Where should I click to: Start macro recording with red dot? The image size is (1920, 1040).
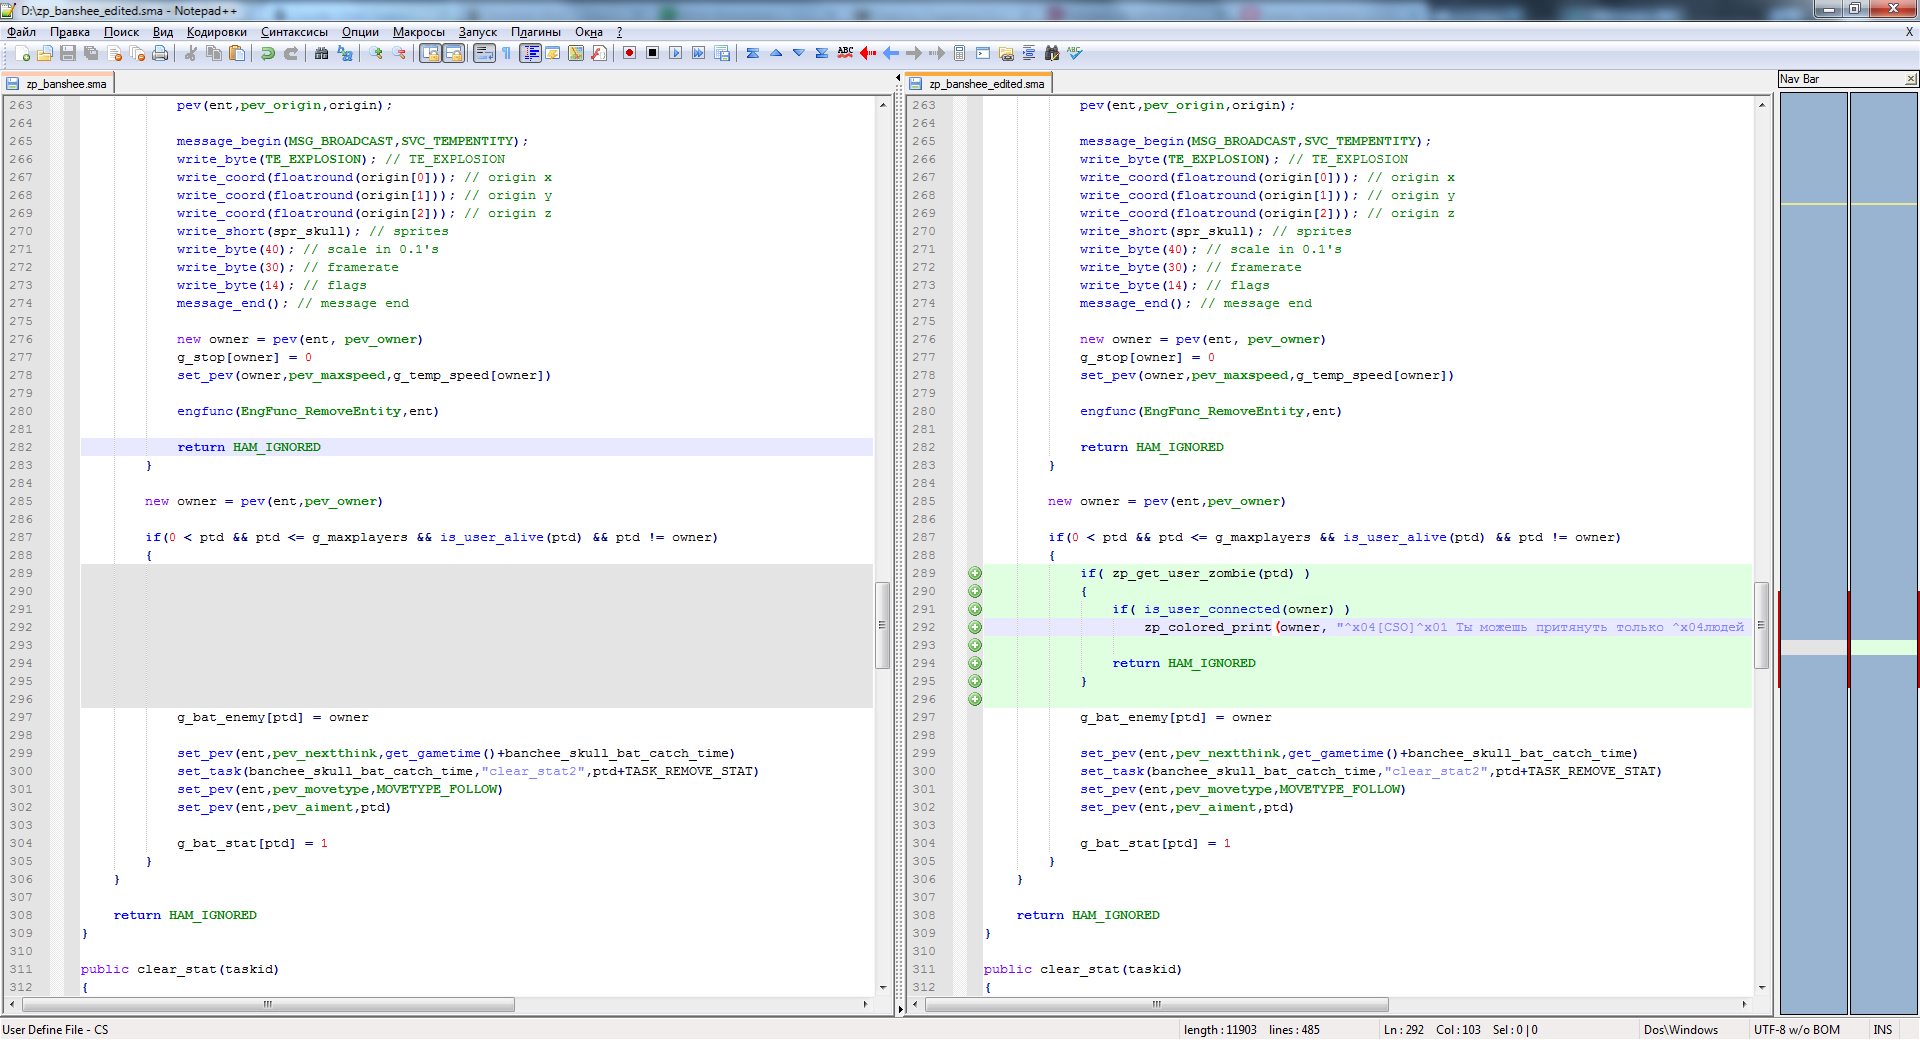coord(629,53)
